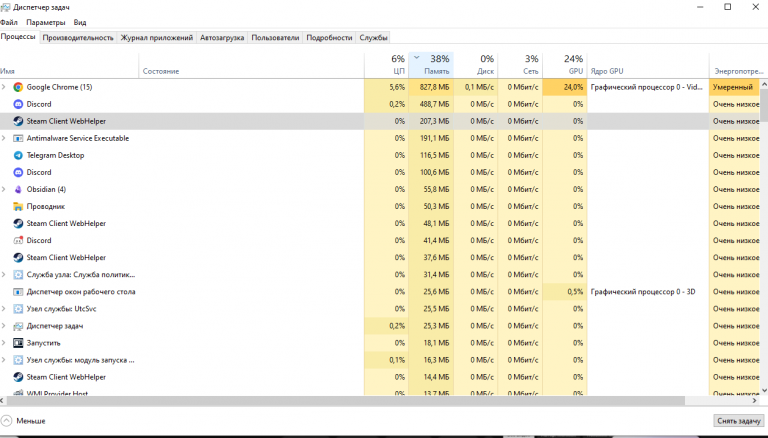Image resolution: width=768 pixels, height=438 pixels.
Task: Click the Умеренный power usage cell
Action: click(734, 87)
